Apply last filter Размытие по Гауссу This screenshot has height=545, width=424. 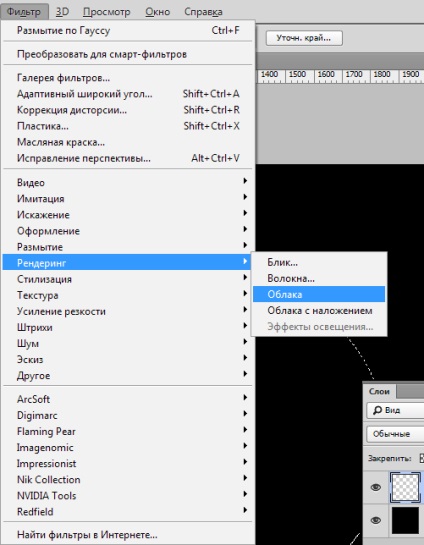(x=128, y=31)
